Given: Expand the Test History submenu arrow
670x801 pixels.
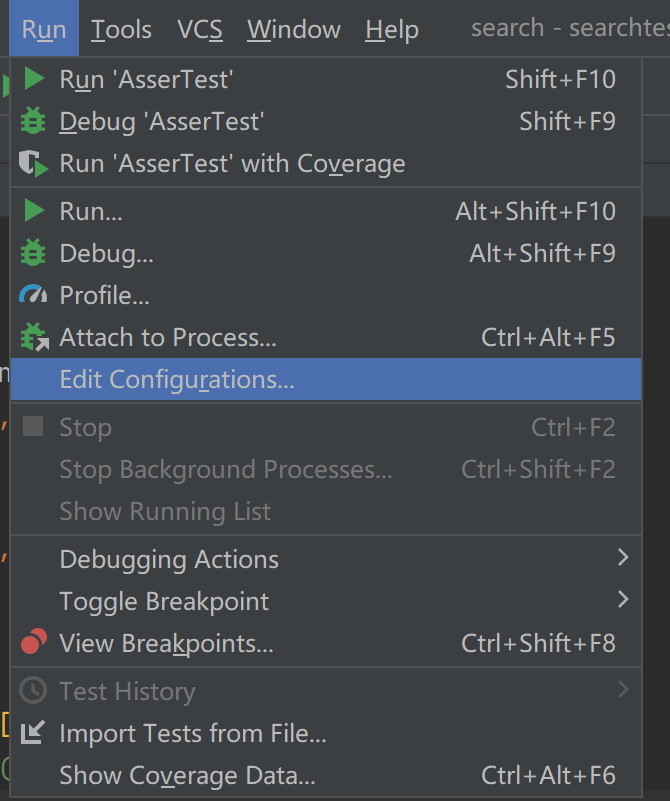Looking at the screenshot, I should [623, 689].
